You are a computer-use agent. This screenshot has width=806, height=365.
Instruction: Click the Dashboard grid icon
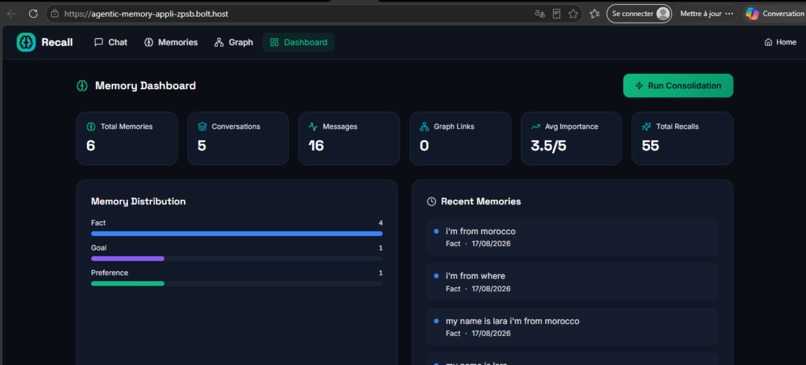(x=274, y=42)
